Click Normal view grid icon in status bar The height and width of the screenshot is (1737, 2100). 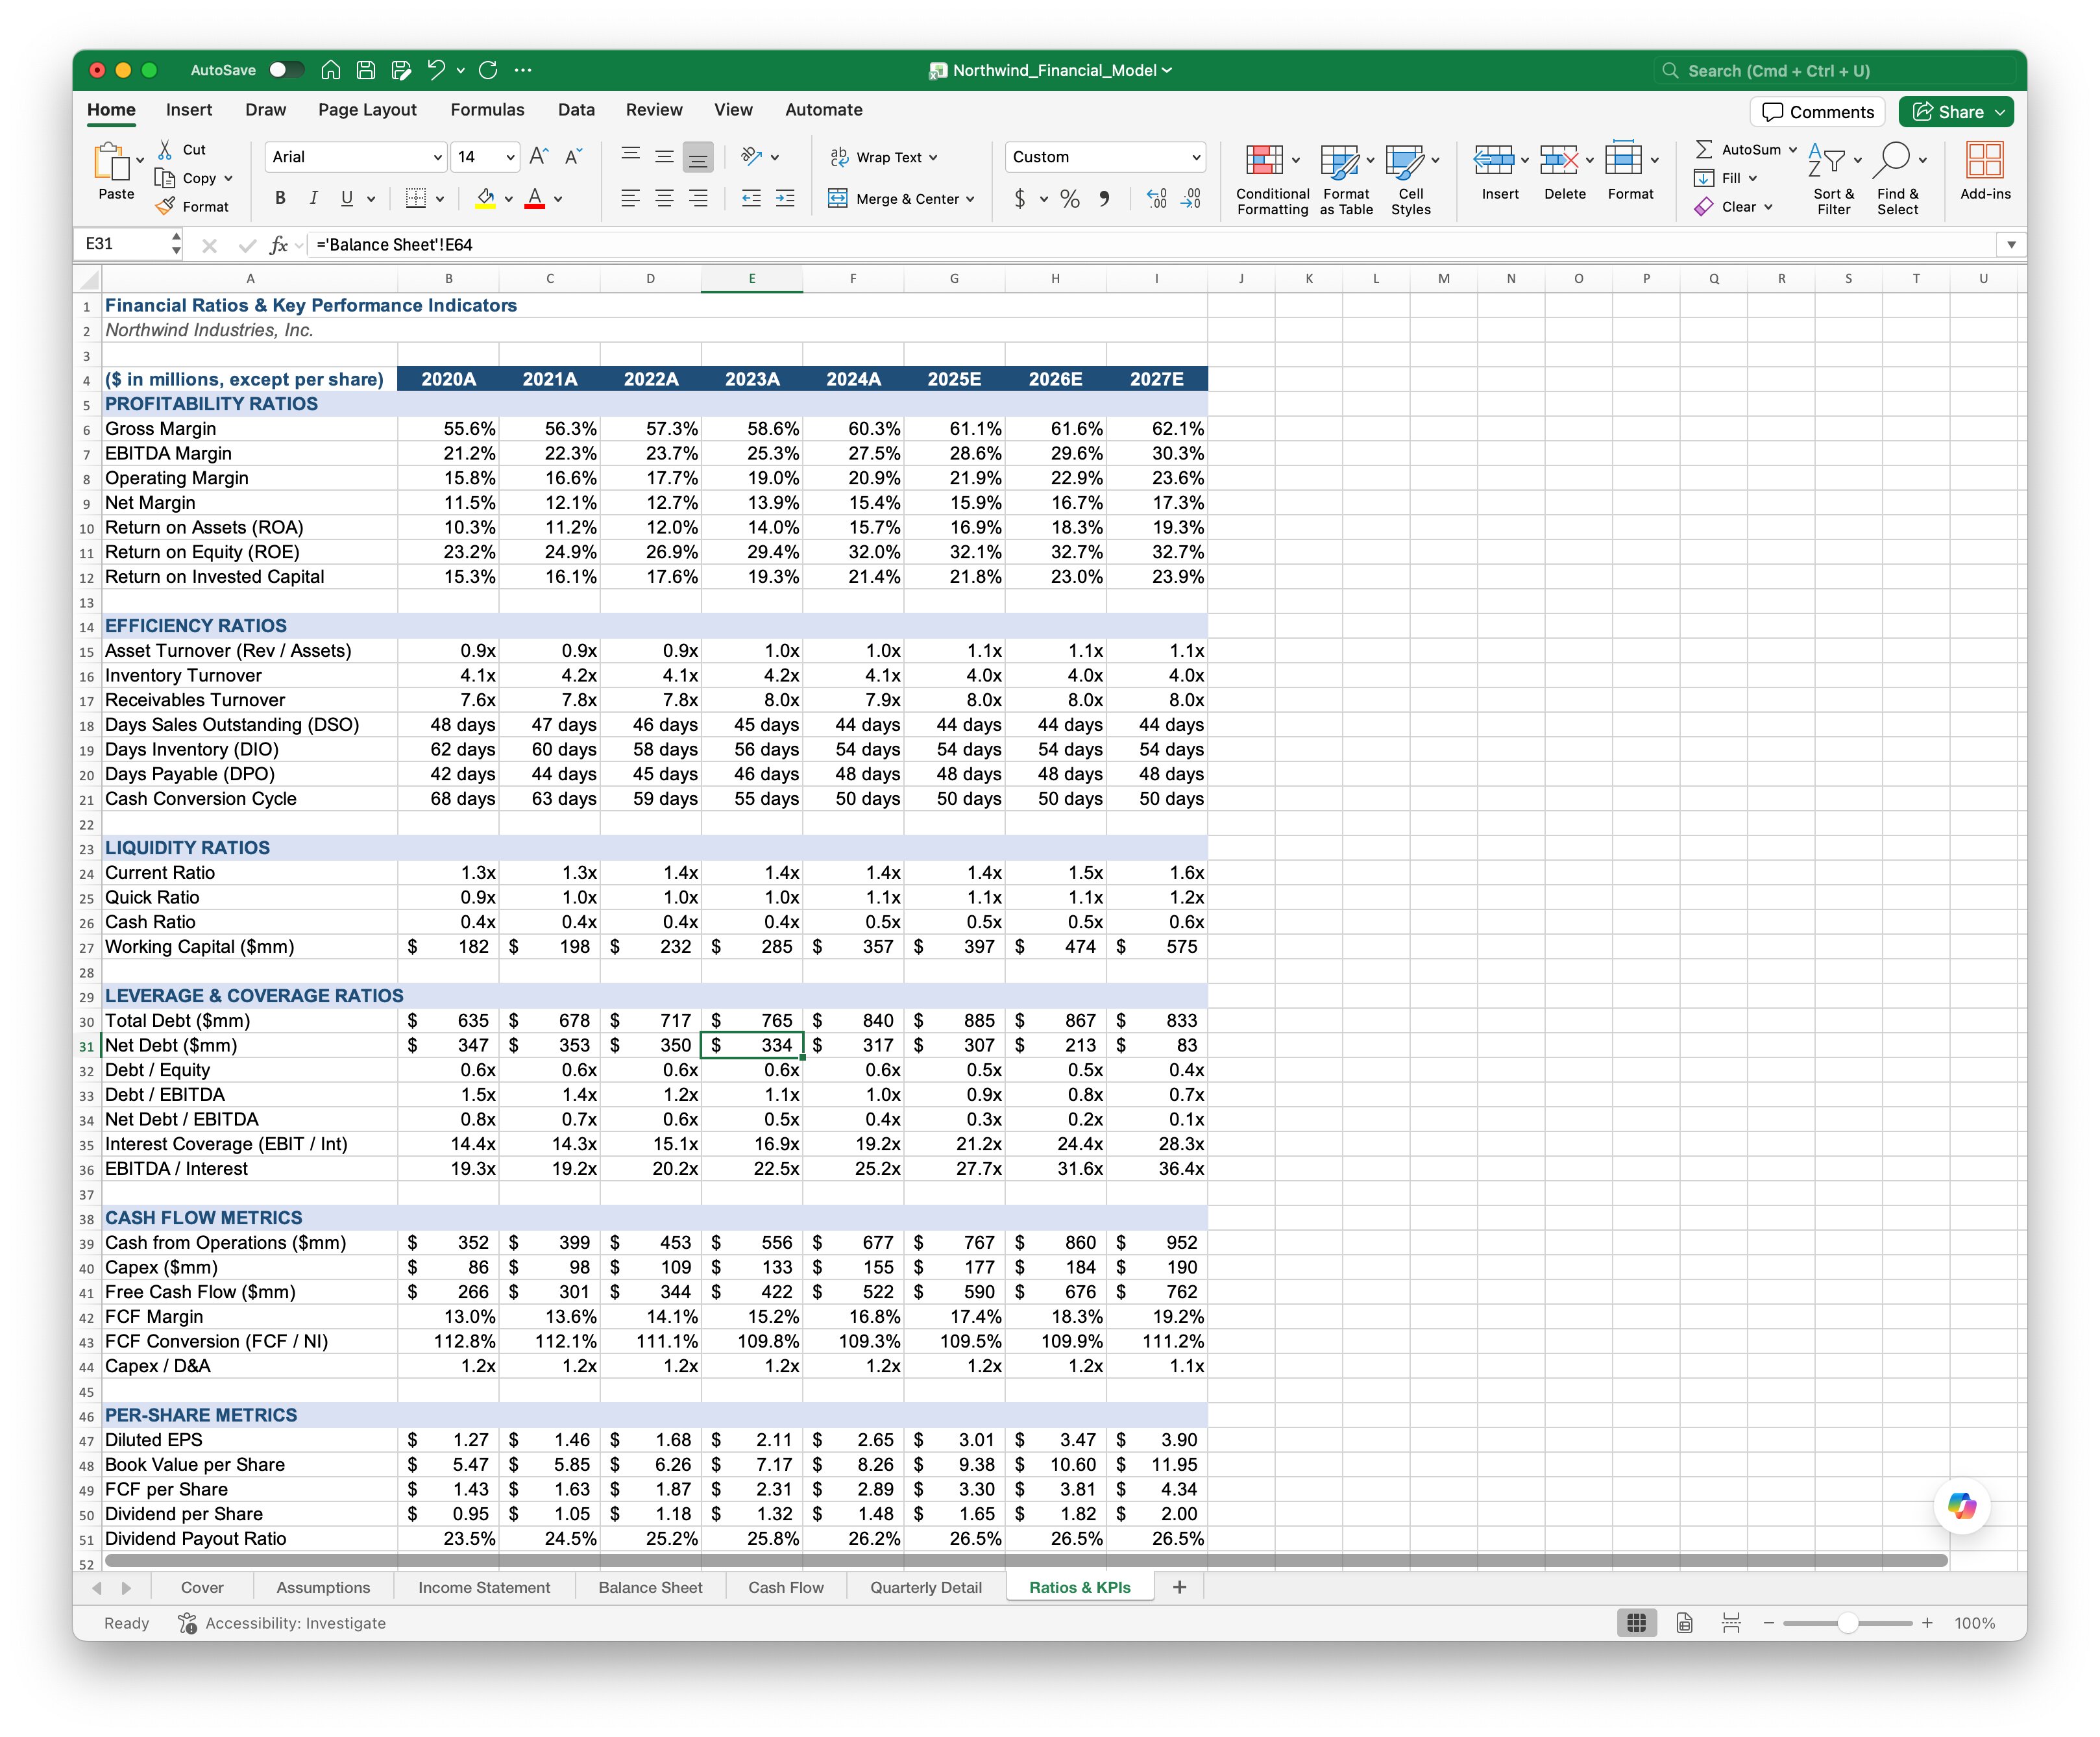tap(1637, 1623)
